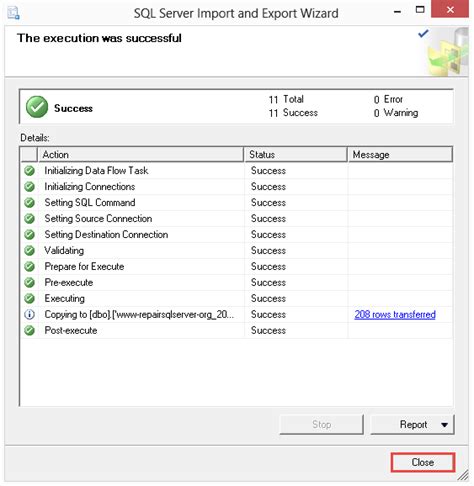Select the Initializing Data Flow Task row text
Viewport: 474px width, 486px height.
click(x=96, y=171)
